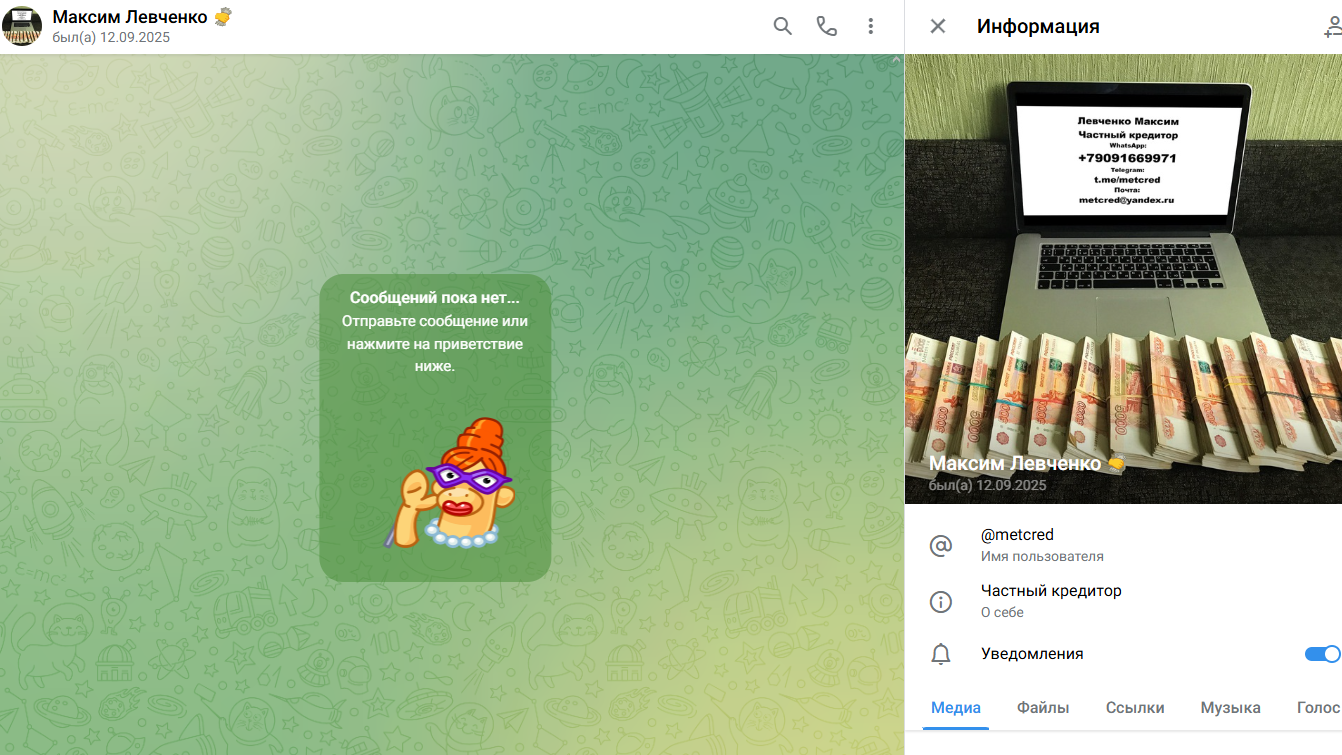Click the bell notifications icon
This screenshot has height=755, width=1342.
coord(941,654)
